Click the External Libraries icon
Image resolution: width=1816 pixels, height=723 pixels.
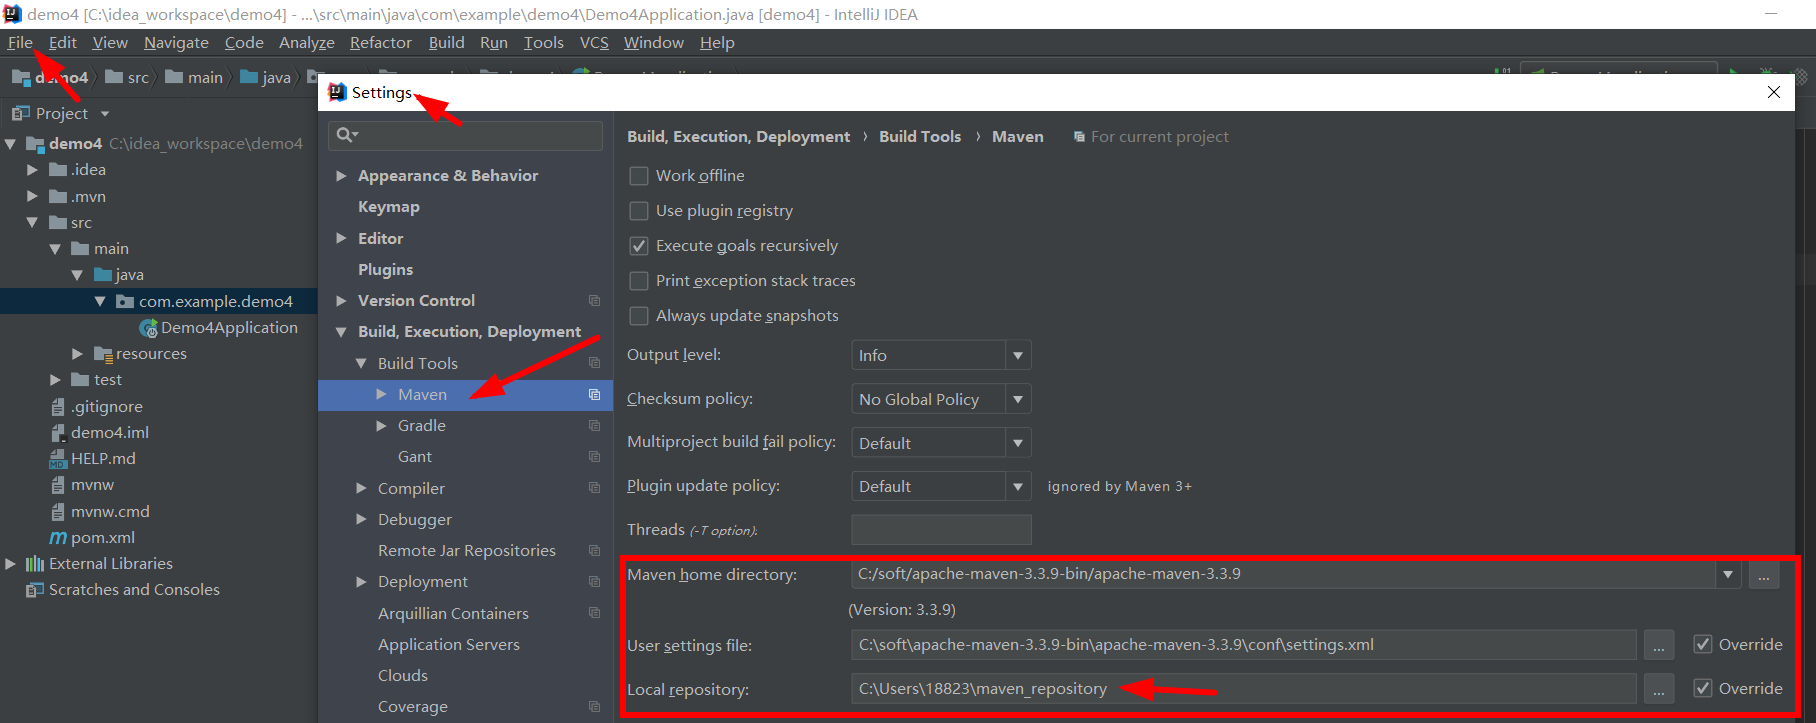click(35, 564)
